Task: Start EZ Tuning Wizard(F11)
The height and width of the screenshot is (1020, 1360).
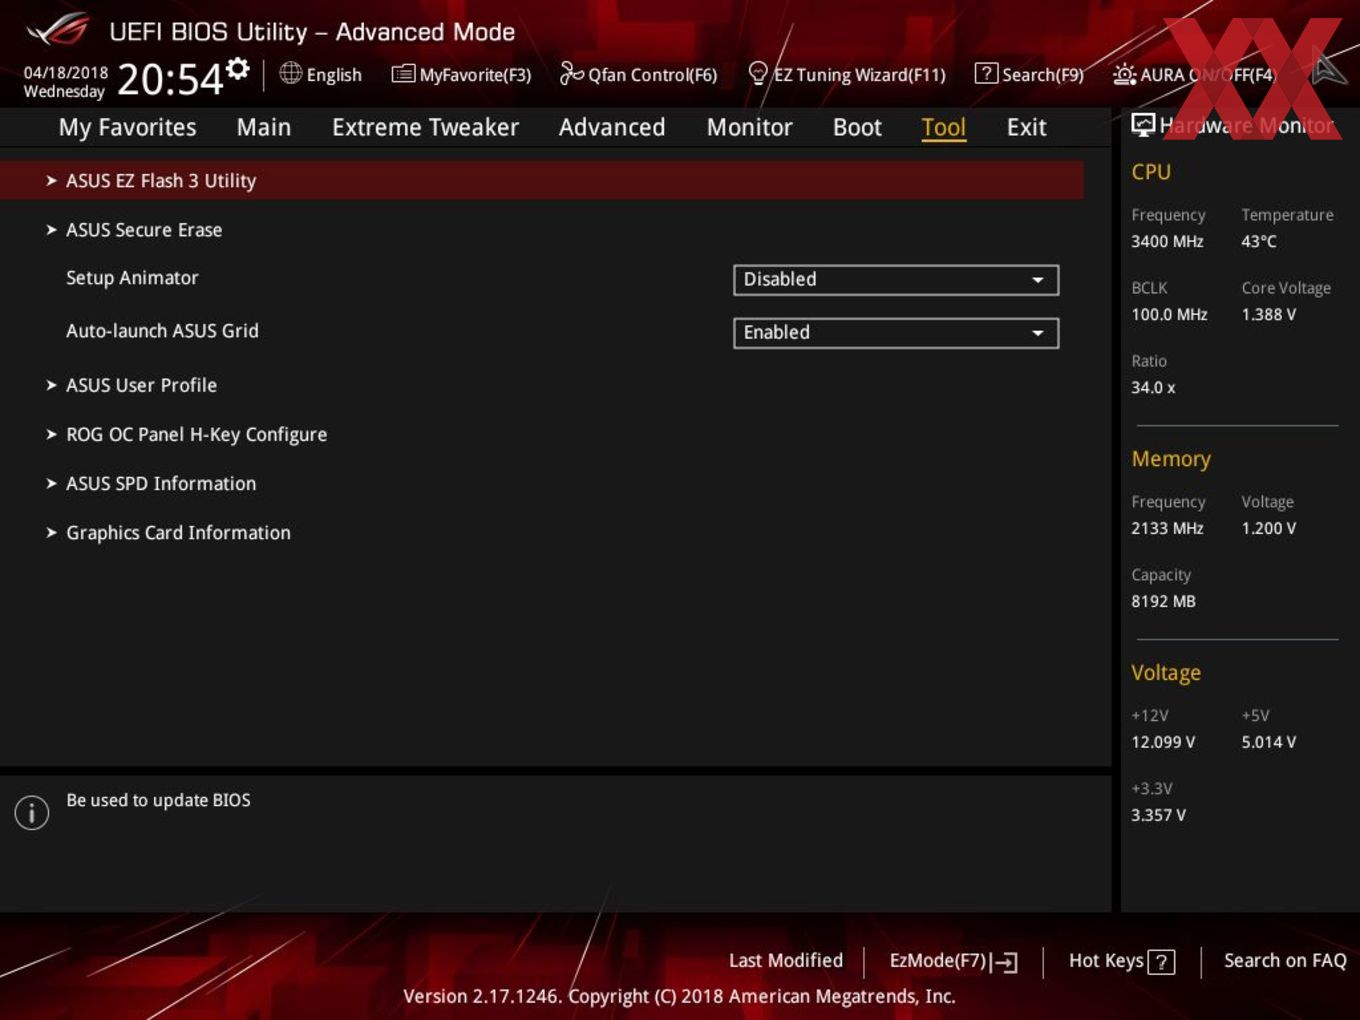Action: coord(859,75)
